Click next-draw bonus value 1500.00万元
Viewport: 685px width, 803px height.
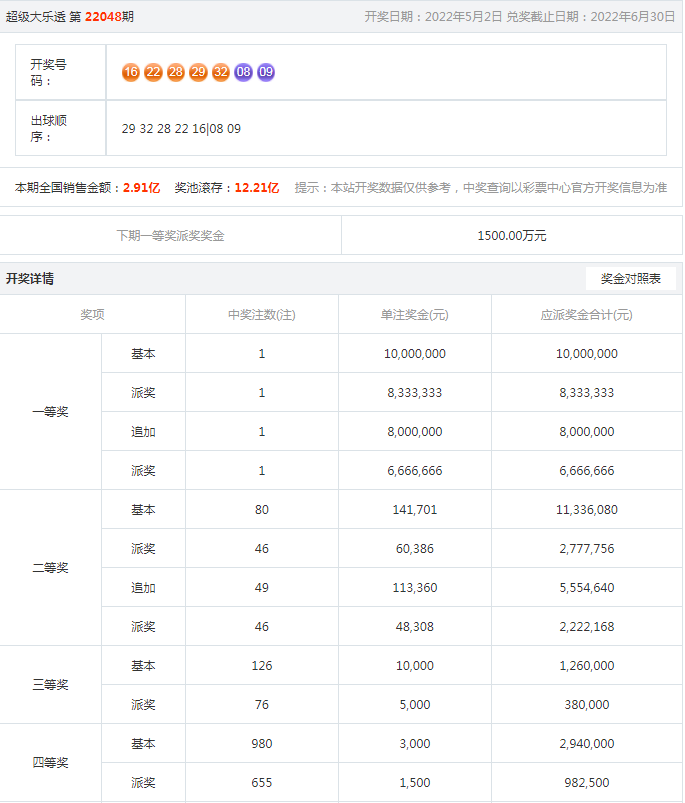511,236
